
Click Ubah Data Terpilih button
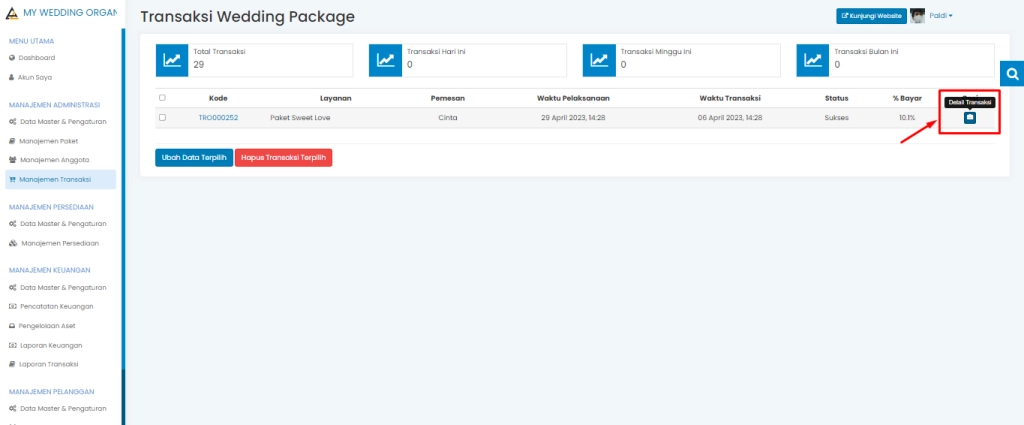(194, 158)
